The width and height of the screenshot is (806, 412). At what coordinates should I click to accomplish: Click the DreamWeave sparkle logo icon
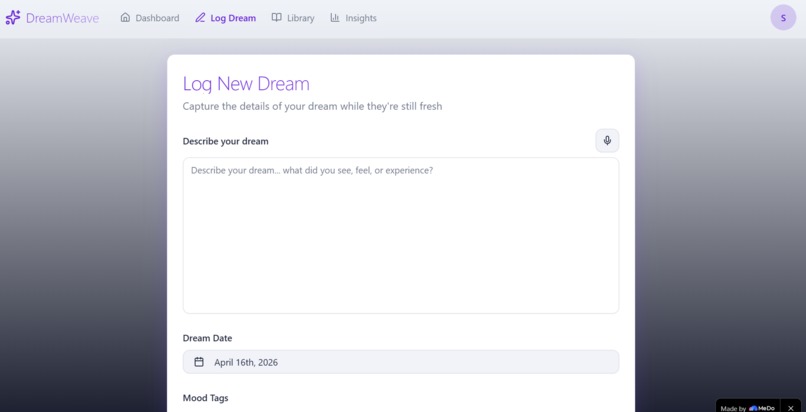pyautogui.click(x=13, y=18)
